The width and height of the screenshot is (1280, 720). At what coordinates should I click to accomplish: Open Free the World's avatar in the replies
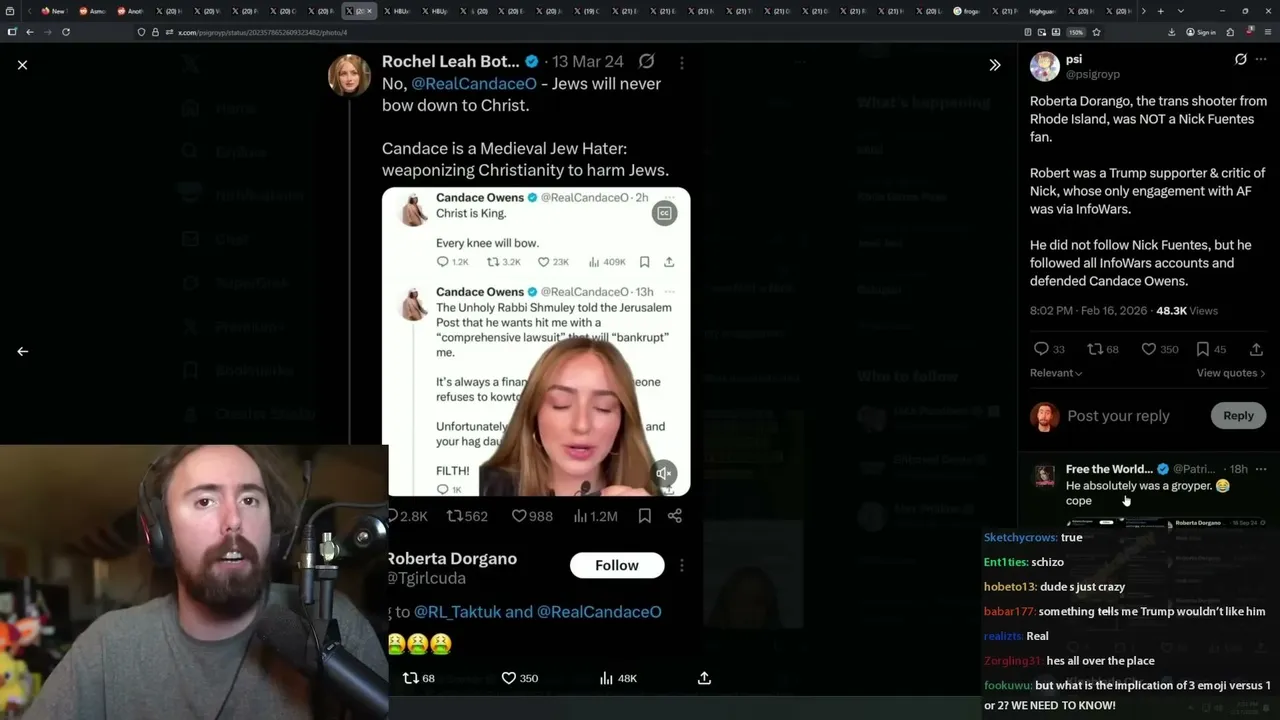pyautogui.click(x=1044, y=475)
